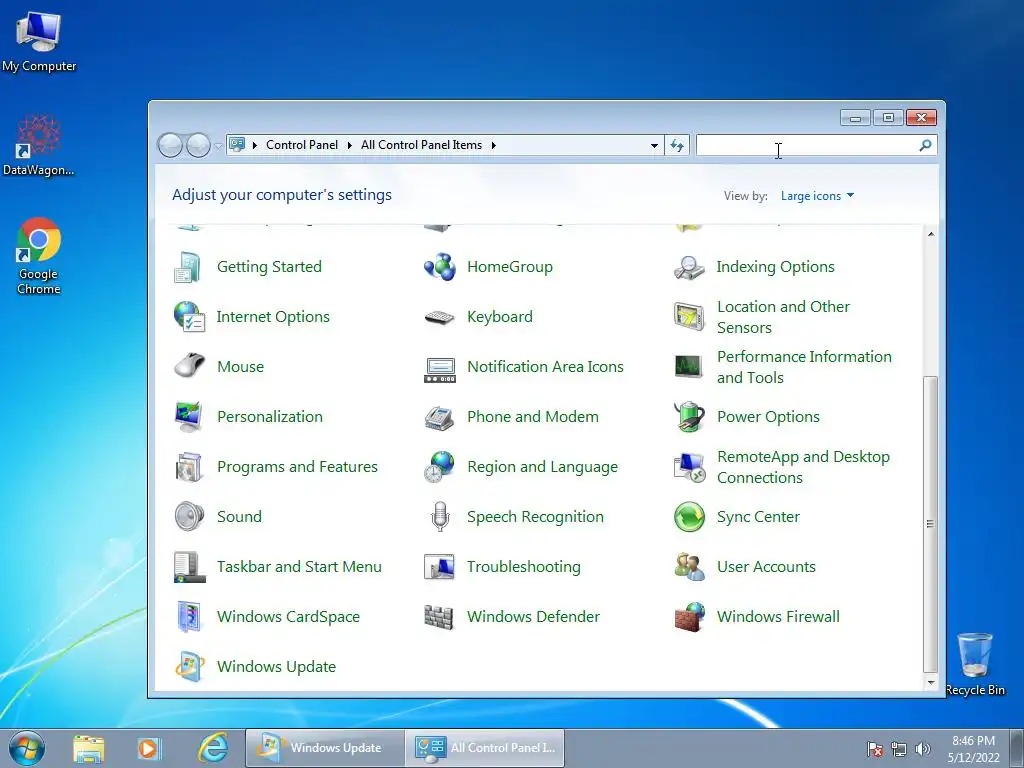Click the Sync Center link text
Screen dimensions: 1024x768
tap(758, 517)
